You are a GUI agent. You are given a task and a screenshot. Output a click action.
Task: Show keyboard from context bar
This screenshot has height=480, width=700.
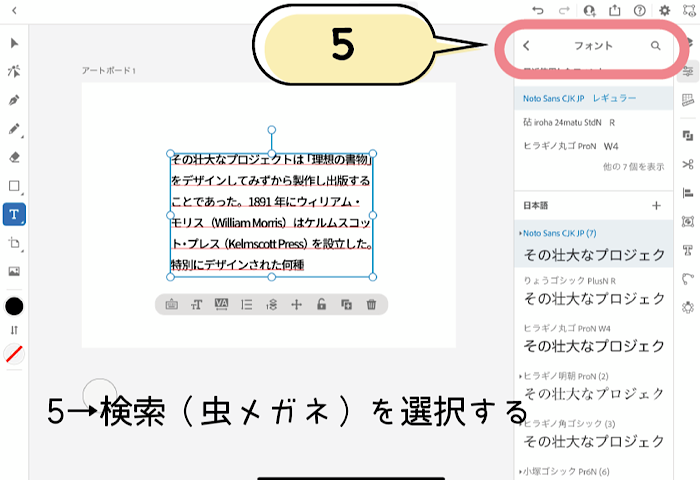click(171, 305)
